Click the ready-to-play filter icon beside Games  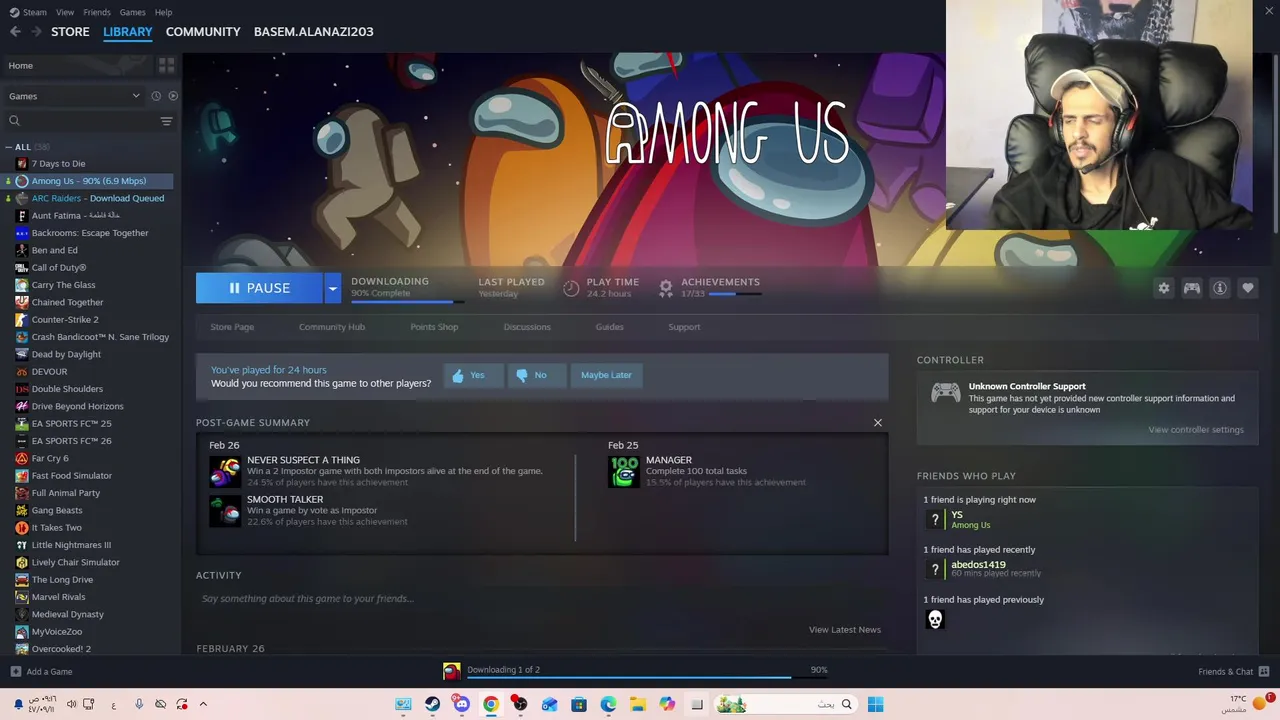click(x=173, y=96)
